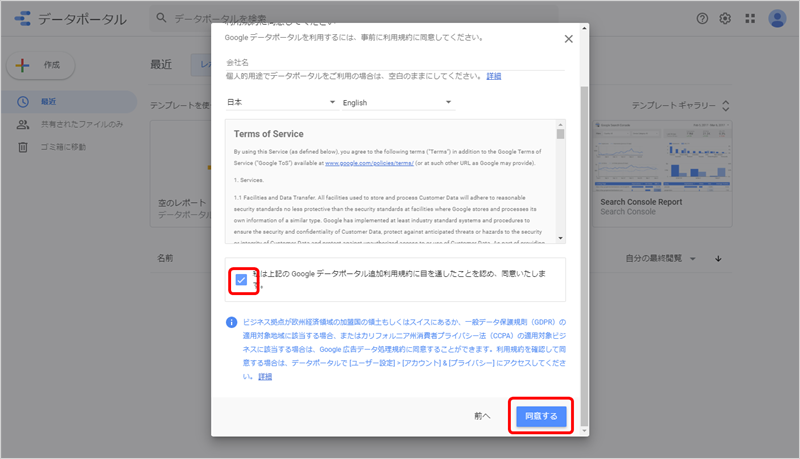
Task: Click the 会社名 input field
Action: pos(395,62)
